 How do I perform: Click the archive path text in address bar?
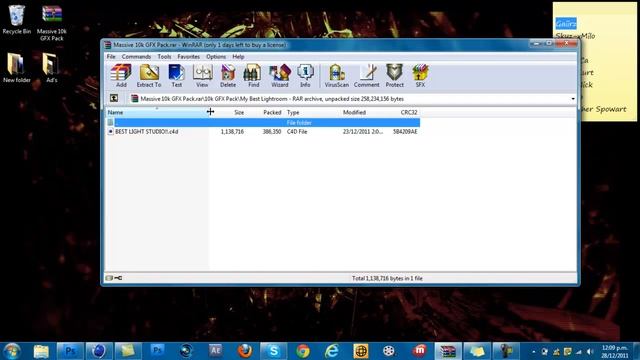coord(272,99)
